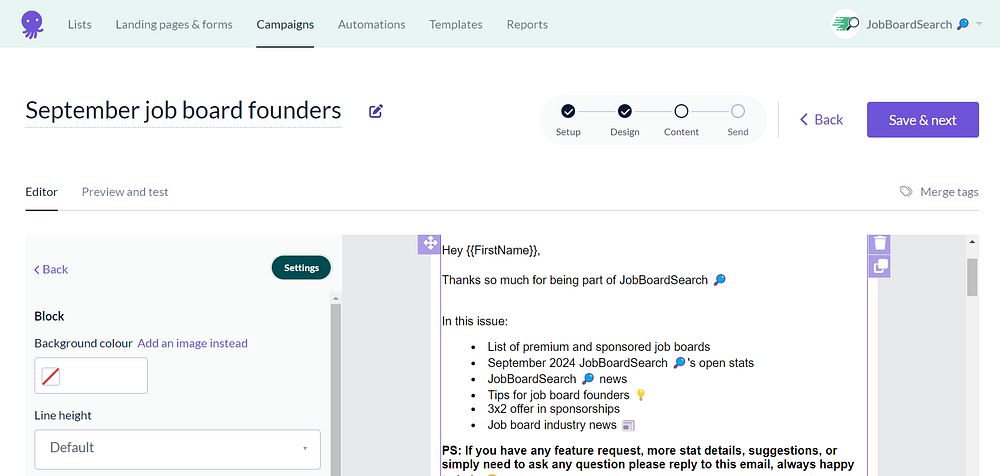1000x476 pixels.
Task: Go to Campaigns section
Action: coord(285,24)
